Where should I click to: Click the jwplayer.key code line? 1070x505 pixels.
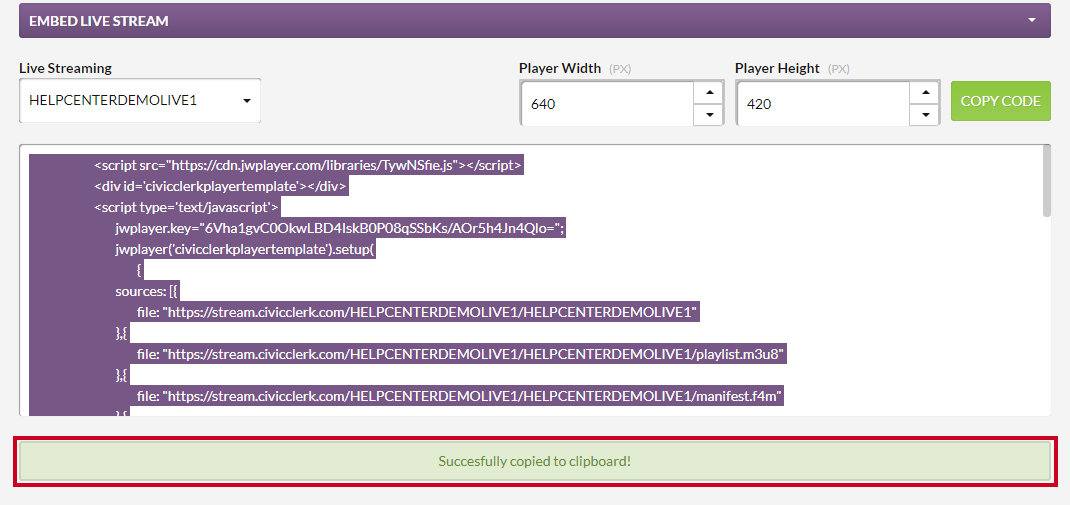(x=341, y=229)
